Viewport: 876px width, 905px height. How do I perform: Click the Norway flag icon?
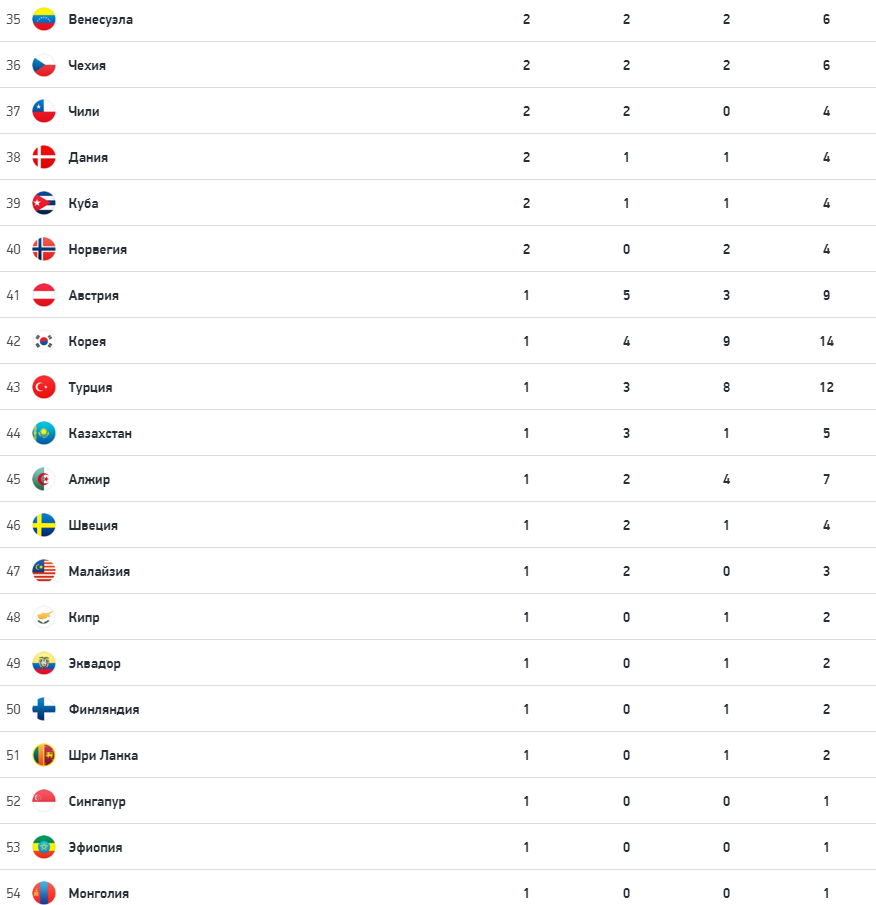click(44, 249)
